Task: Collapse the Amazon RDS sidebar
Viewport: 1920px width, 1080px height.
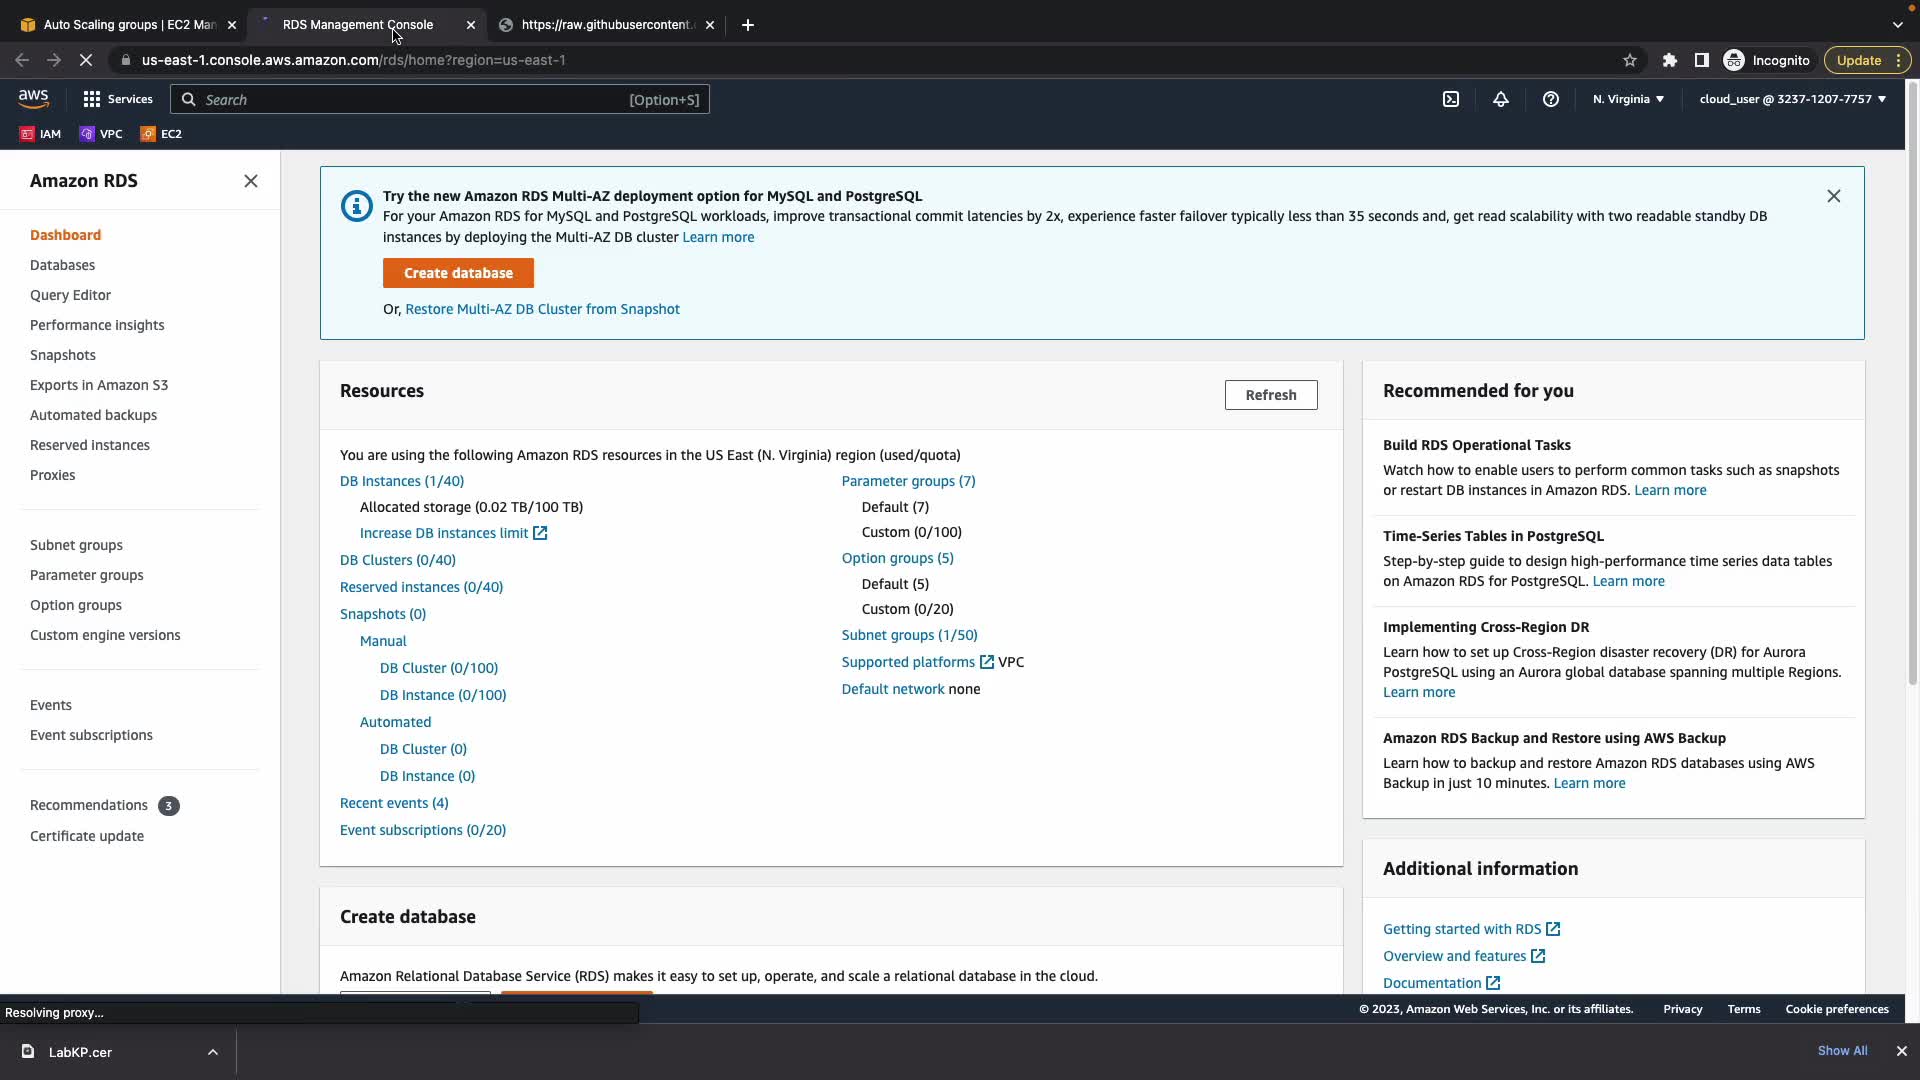Action: pos(251,181)
